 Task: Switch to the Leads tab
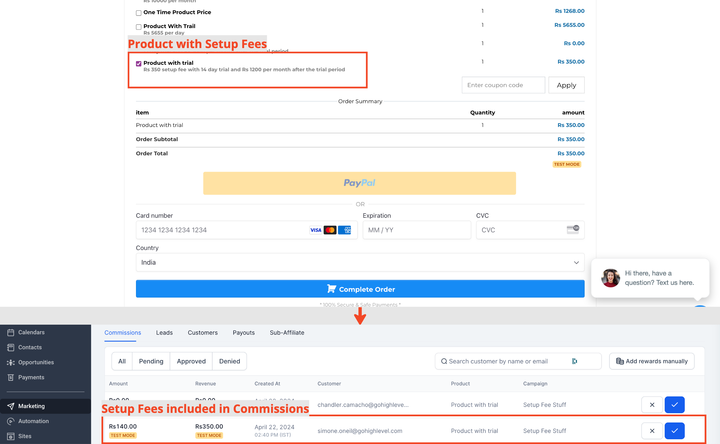[164, 332]
